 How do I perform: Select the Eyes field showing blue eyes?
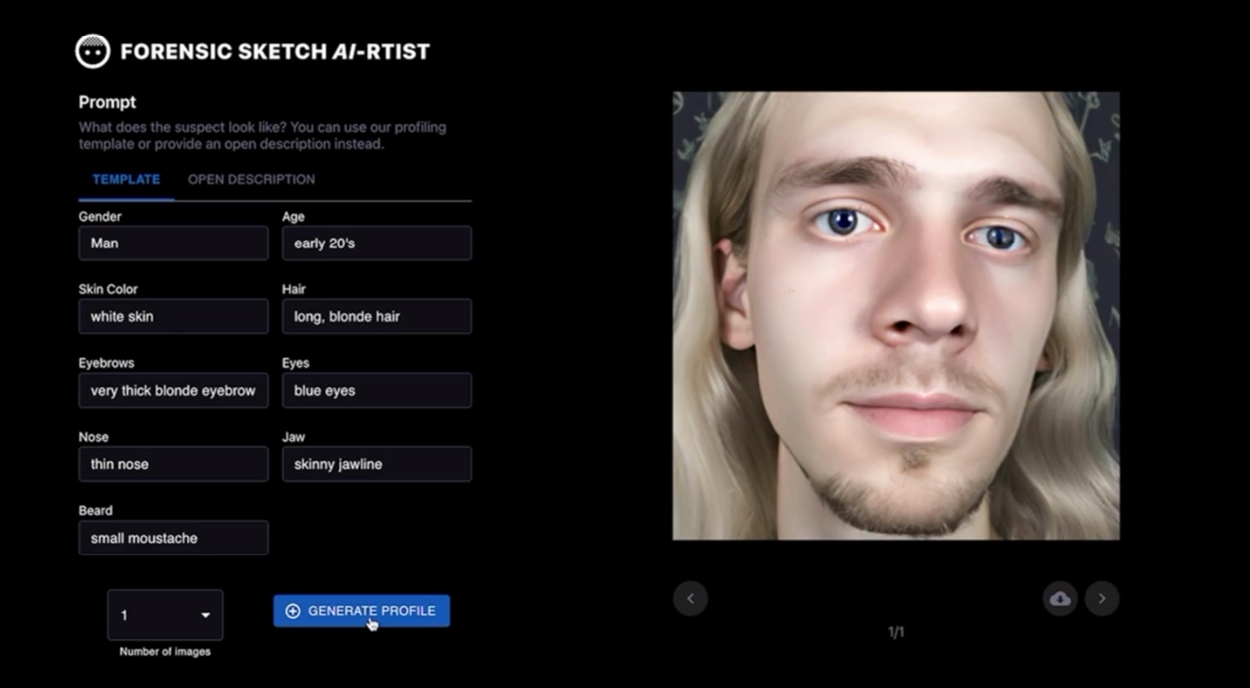[377, 390]
